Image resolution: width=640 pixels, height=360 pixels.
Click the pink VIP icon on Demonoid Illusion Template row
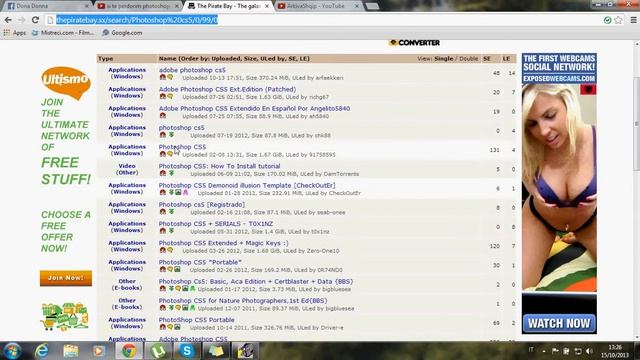(x=185, y=192)
